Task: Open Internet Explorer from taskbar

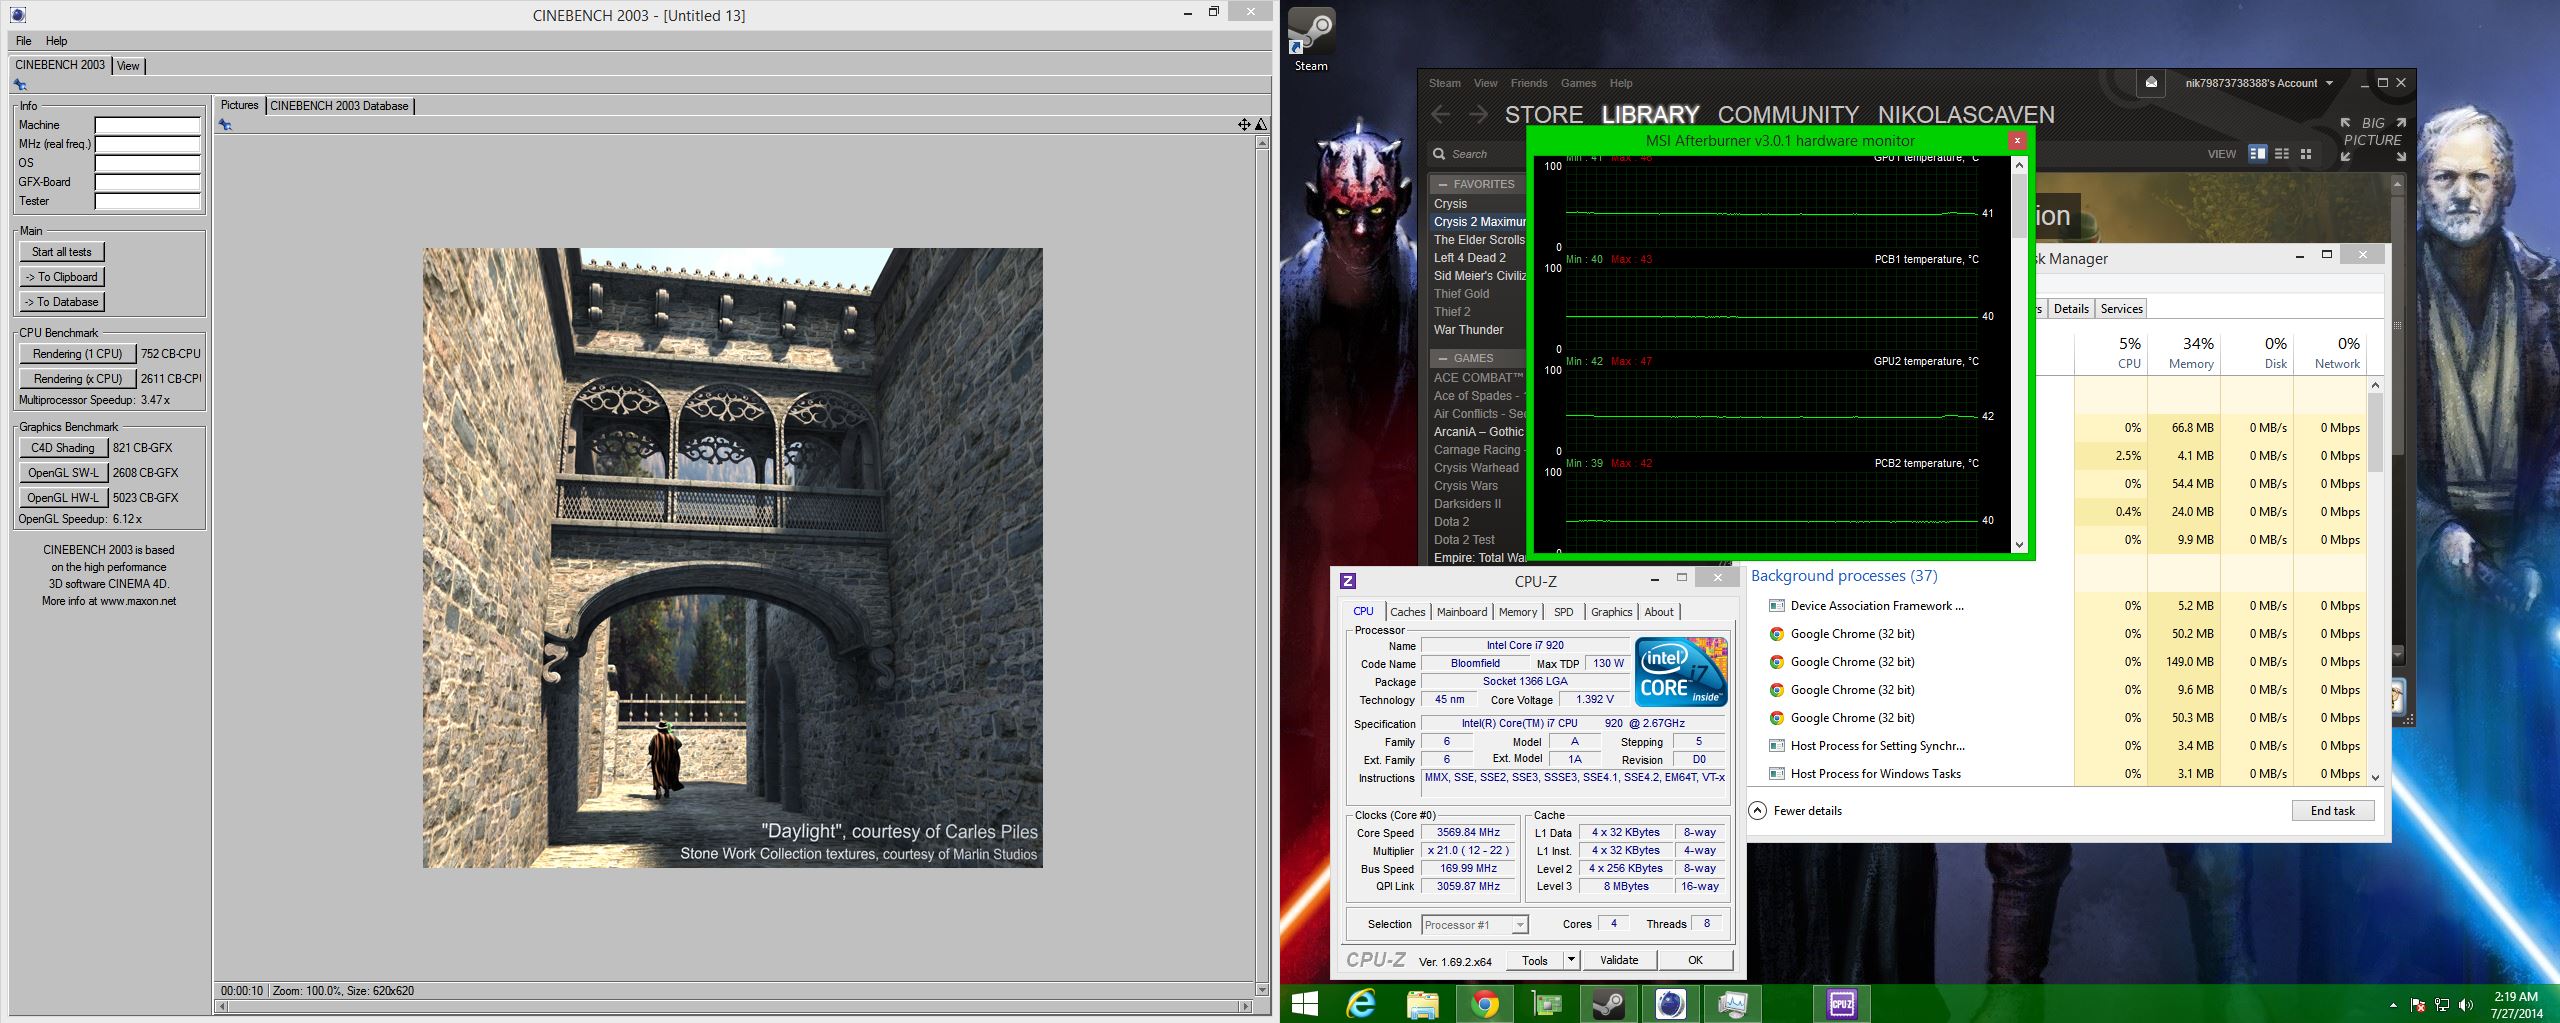Action: pos(1360,1003)
